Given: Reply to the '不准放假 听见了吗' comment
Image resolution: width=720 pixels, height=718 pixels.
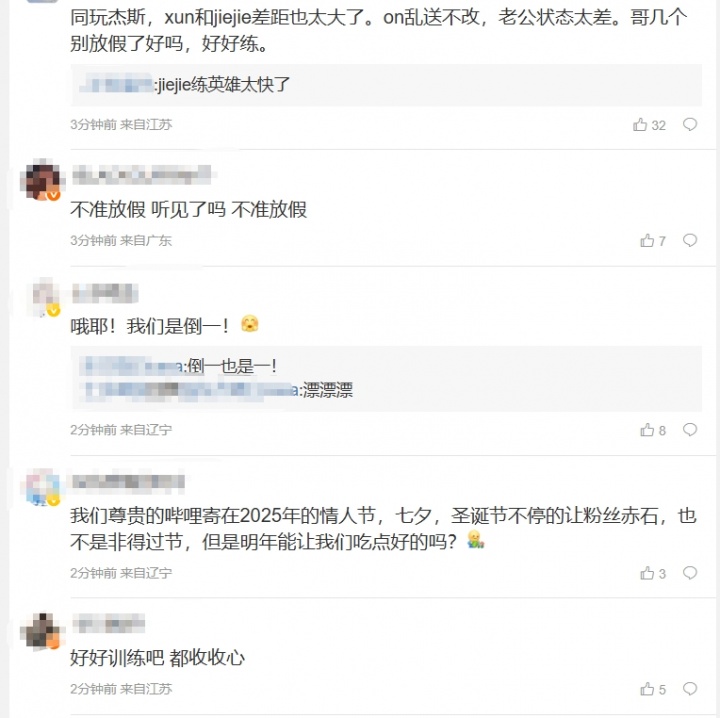Looking at the screenshot, I should [x=690, y=241].
